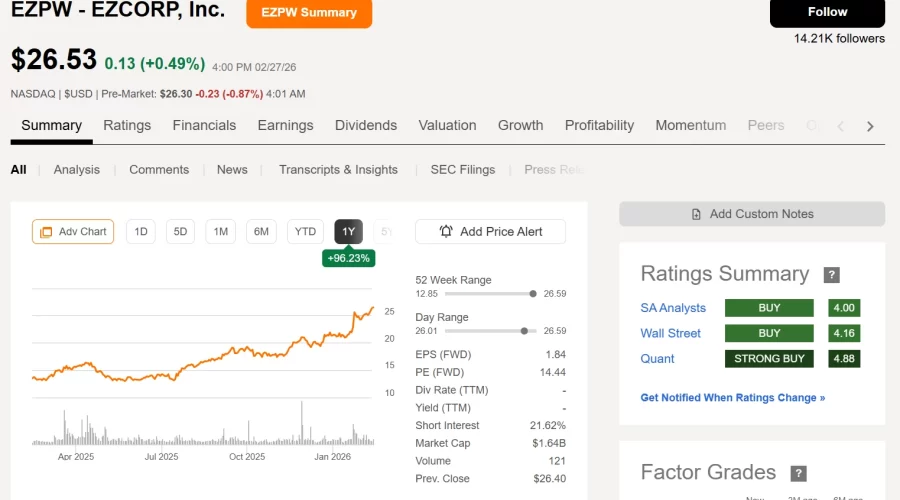Open the EZPW Summary button
This screenshot has width=900, height=500.
(309, 13)
